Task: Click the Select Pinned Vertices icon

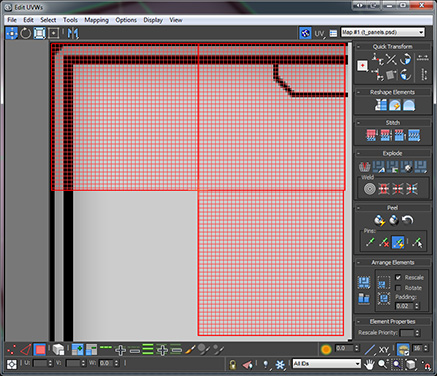Action: click(x=417, y=242)
